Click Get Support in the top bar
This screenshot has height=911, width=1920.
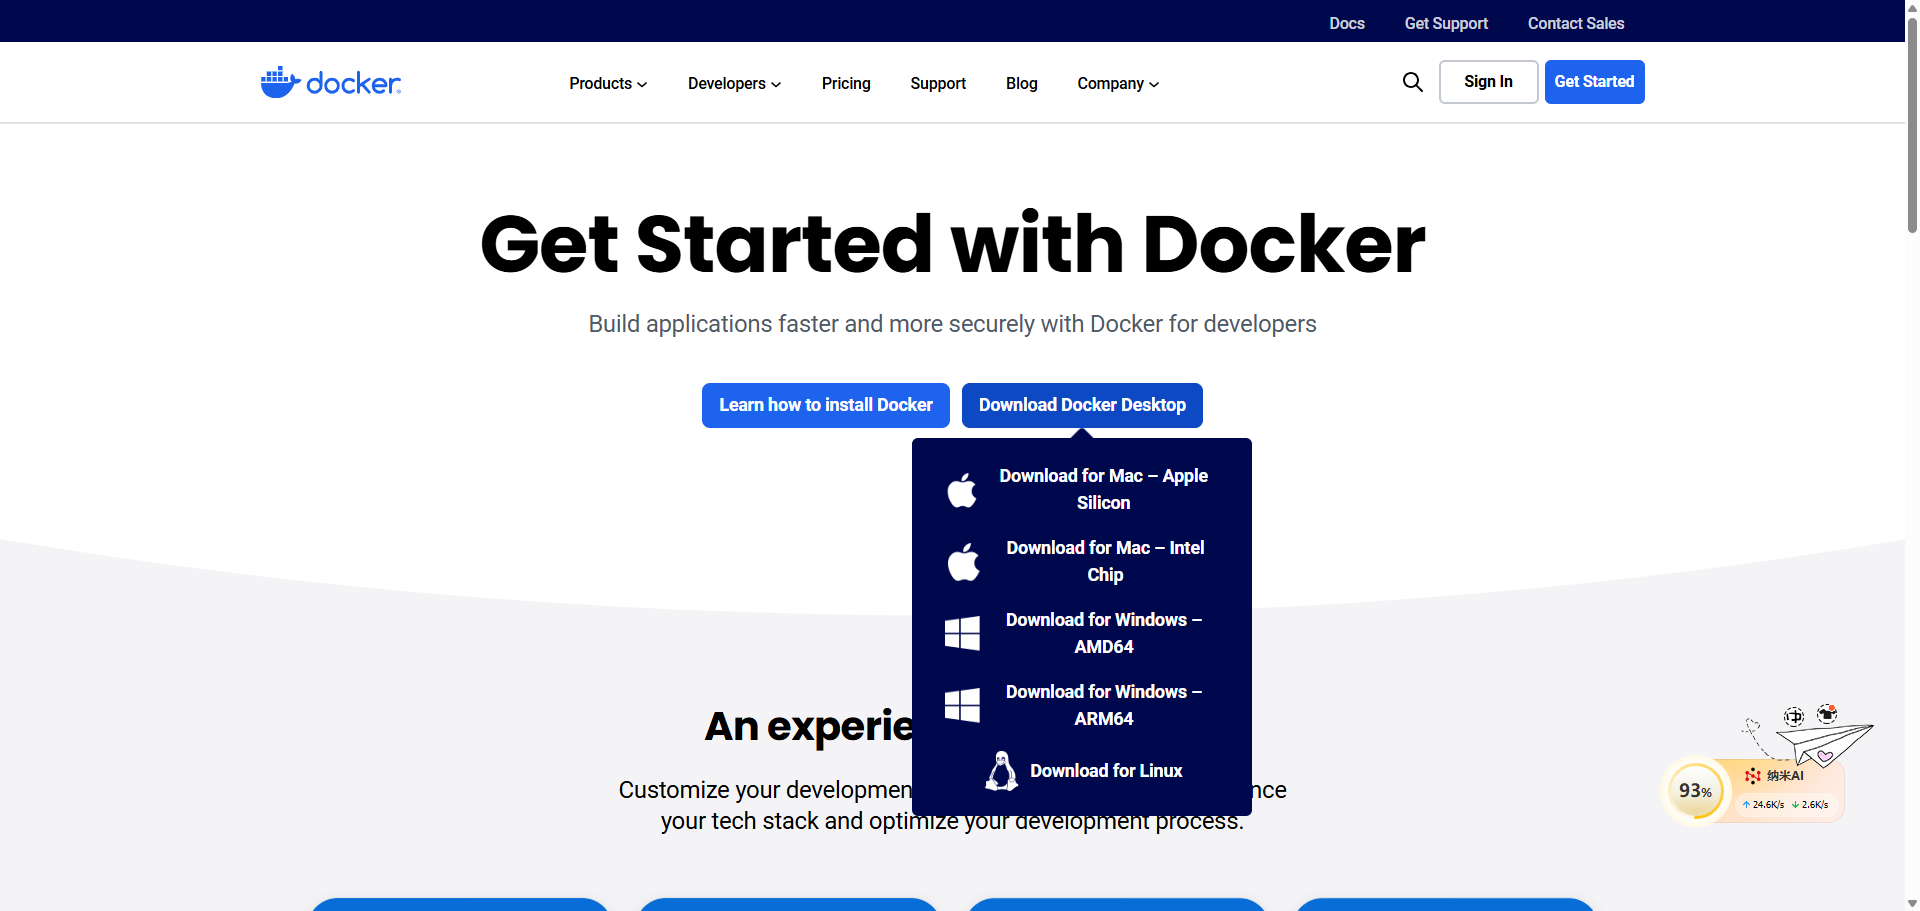(x=1446, y=23)
